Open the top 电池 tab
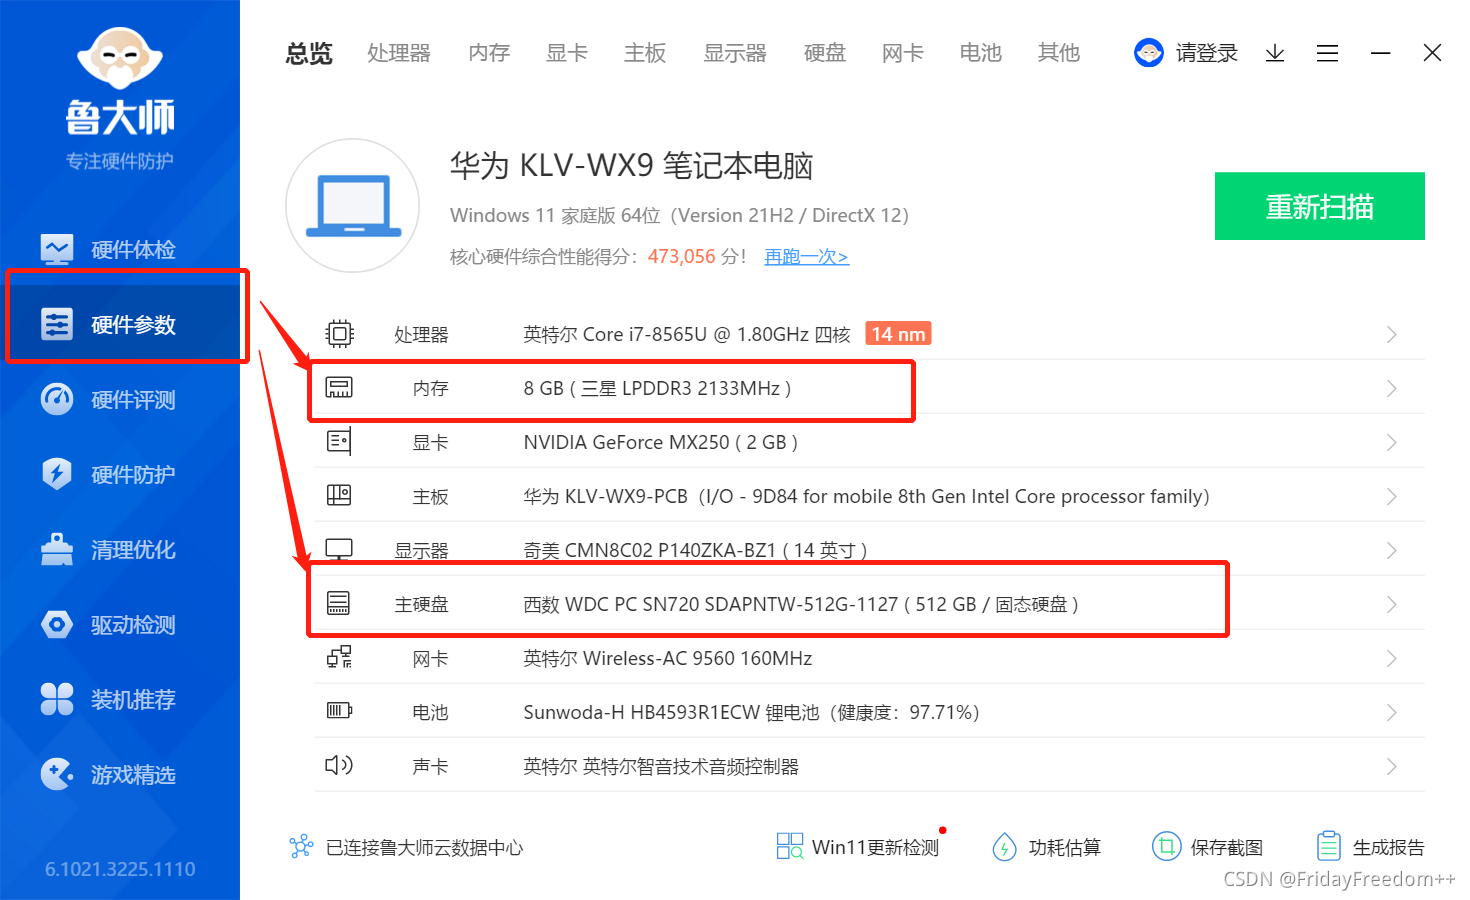1470x900 pixels. (x=981, y=53)
